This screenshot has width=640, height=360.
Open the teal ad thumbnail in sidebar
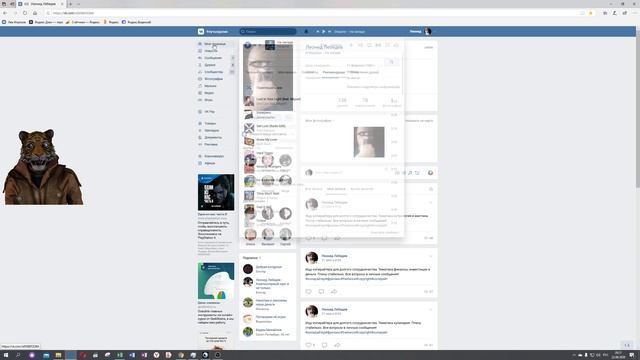[x=216, y=281]
